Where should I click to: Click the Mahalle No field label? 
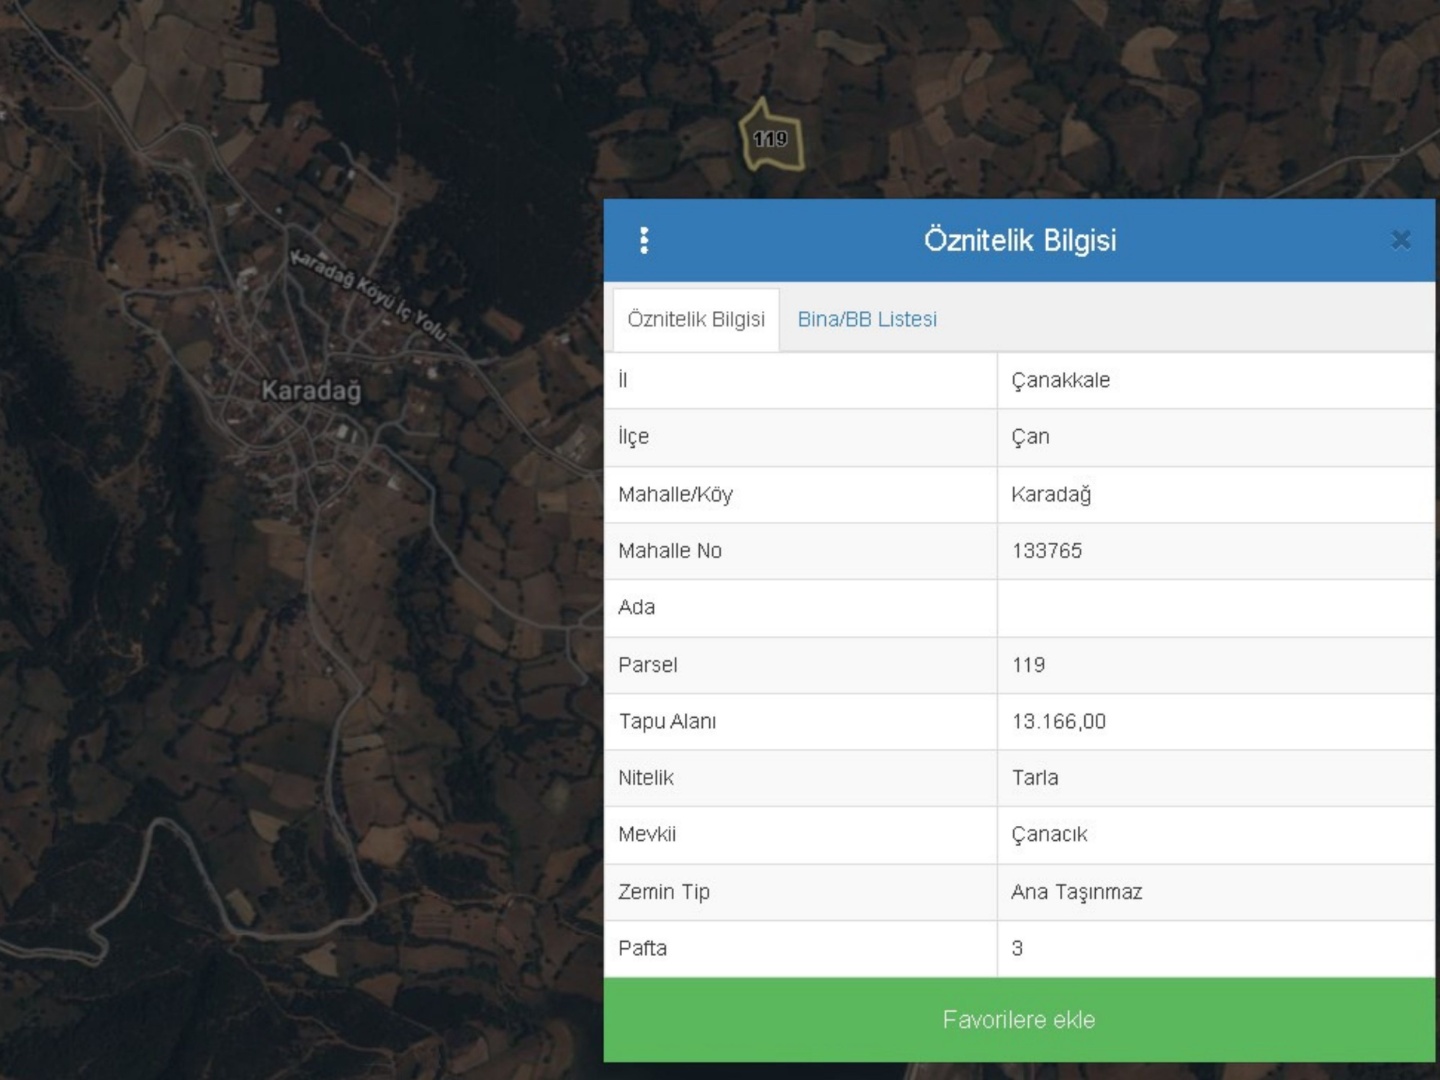[670, 551]
